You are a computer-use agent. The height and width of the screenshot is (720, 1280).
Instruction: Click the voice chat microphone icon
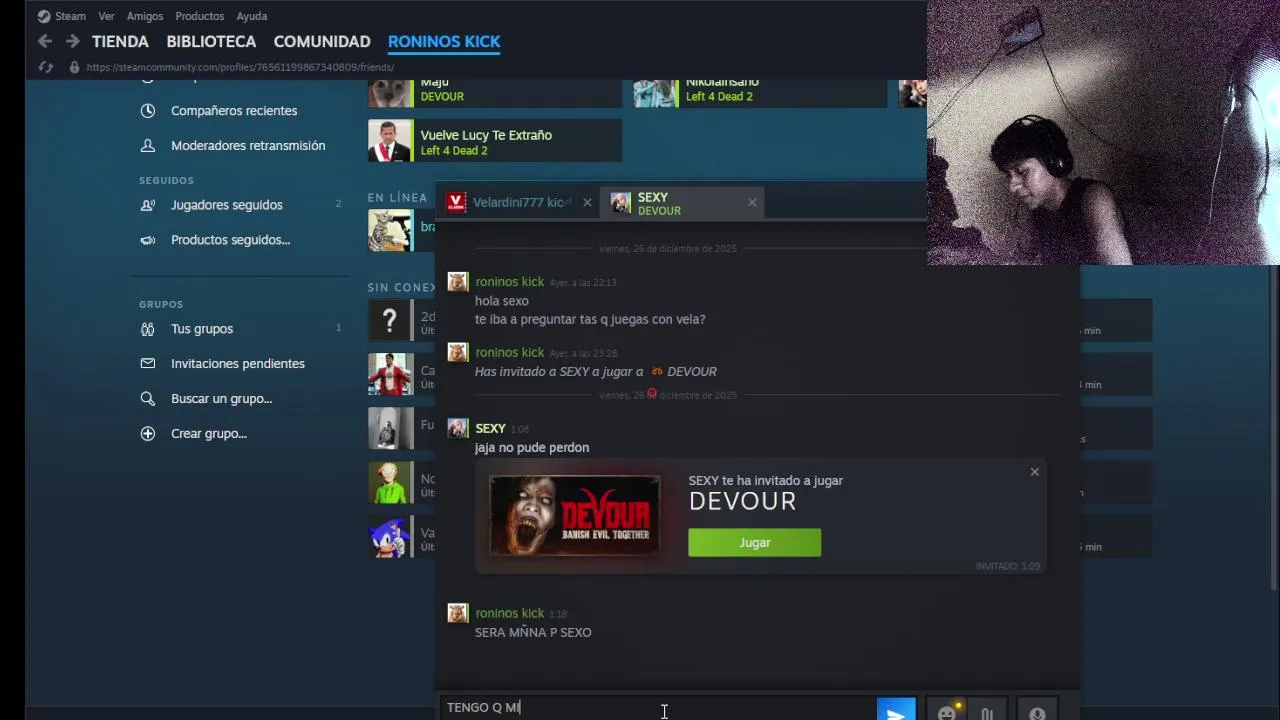1037,713
